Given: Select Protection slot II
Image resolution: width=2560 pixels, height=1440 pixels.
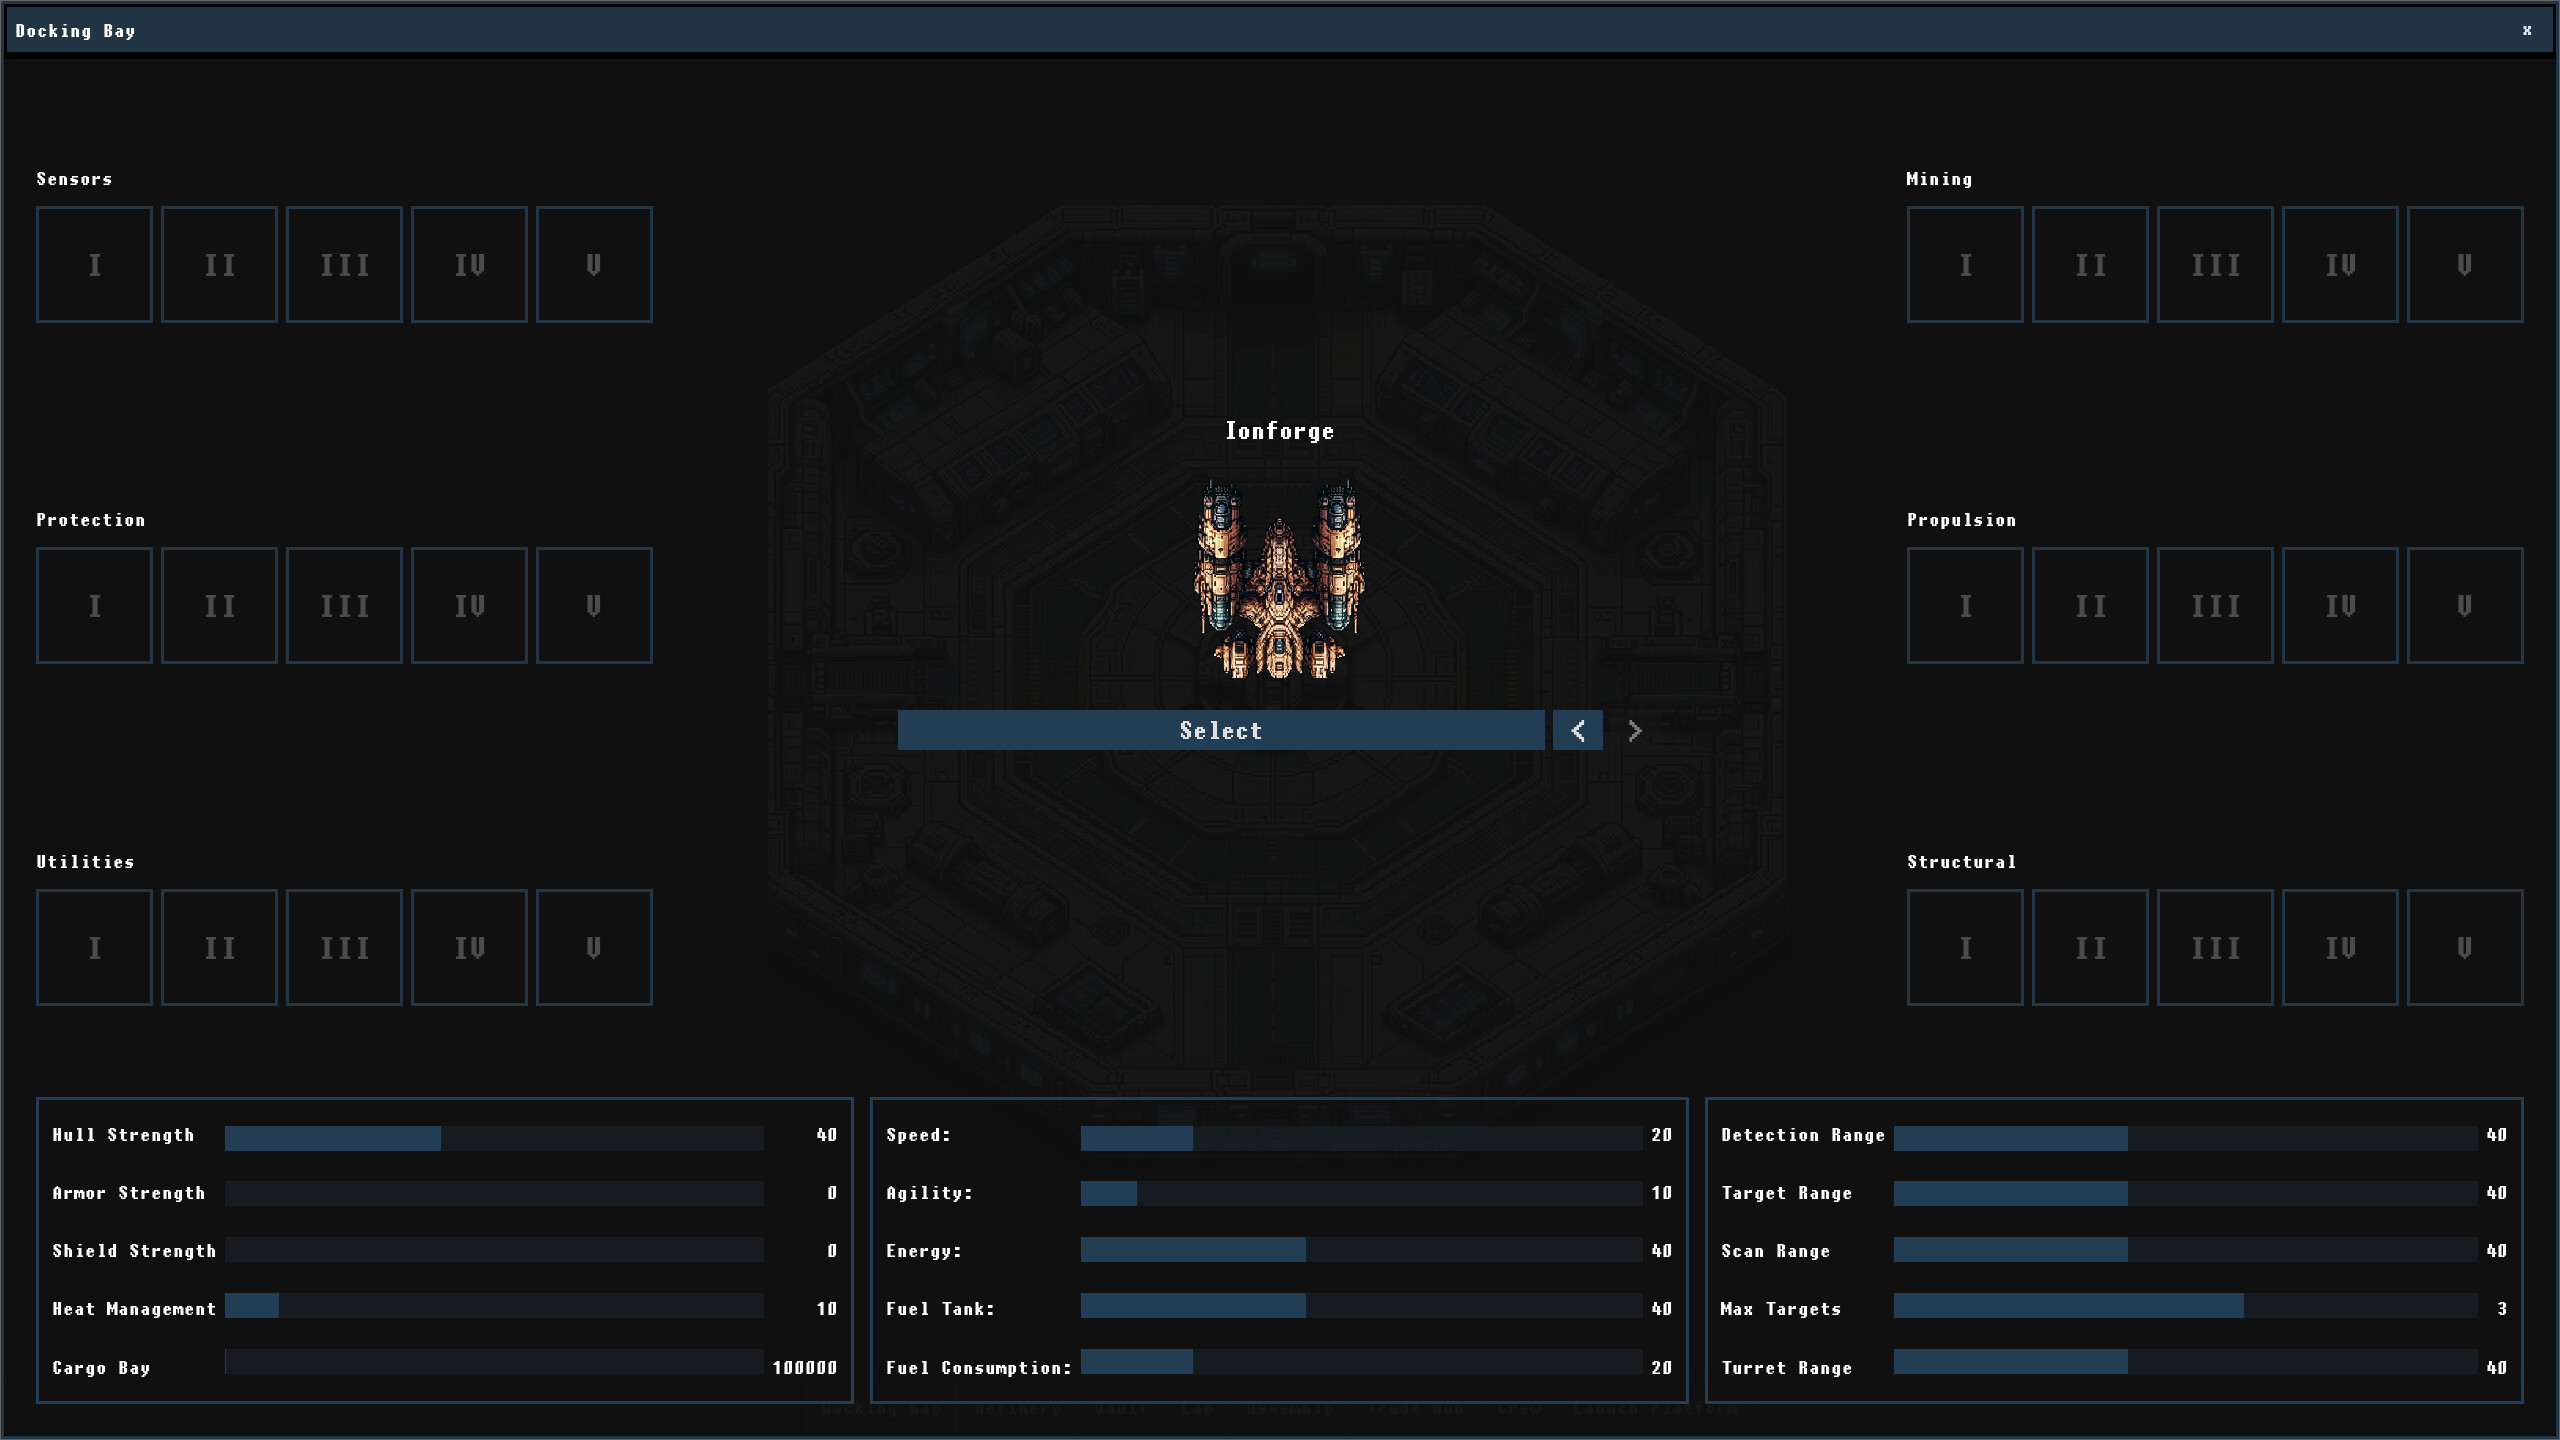Looking at the screenshot, I should click(219, 605).
